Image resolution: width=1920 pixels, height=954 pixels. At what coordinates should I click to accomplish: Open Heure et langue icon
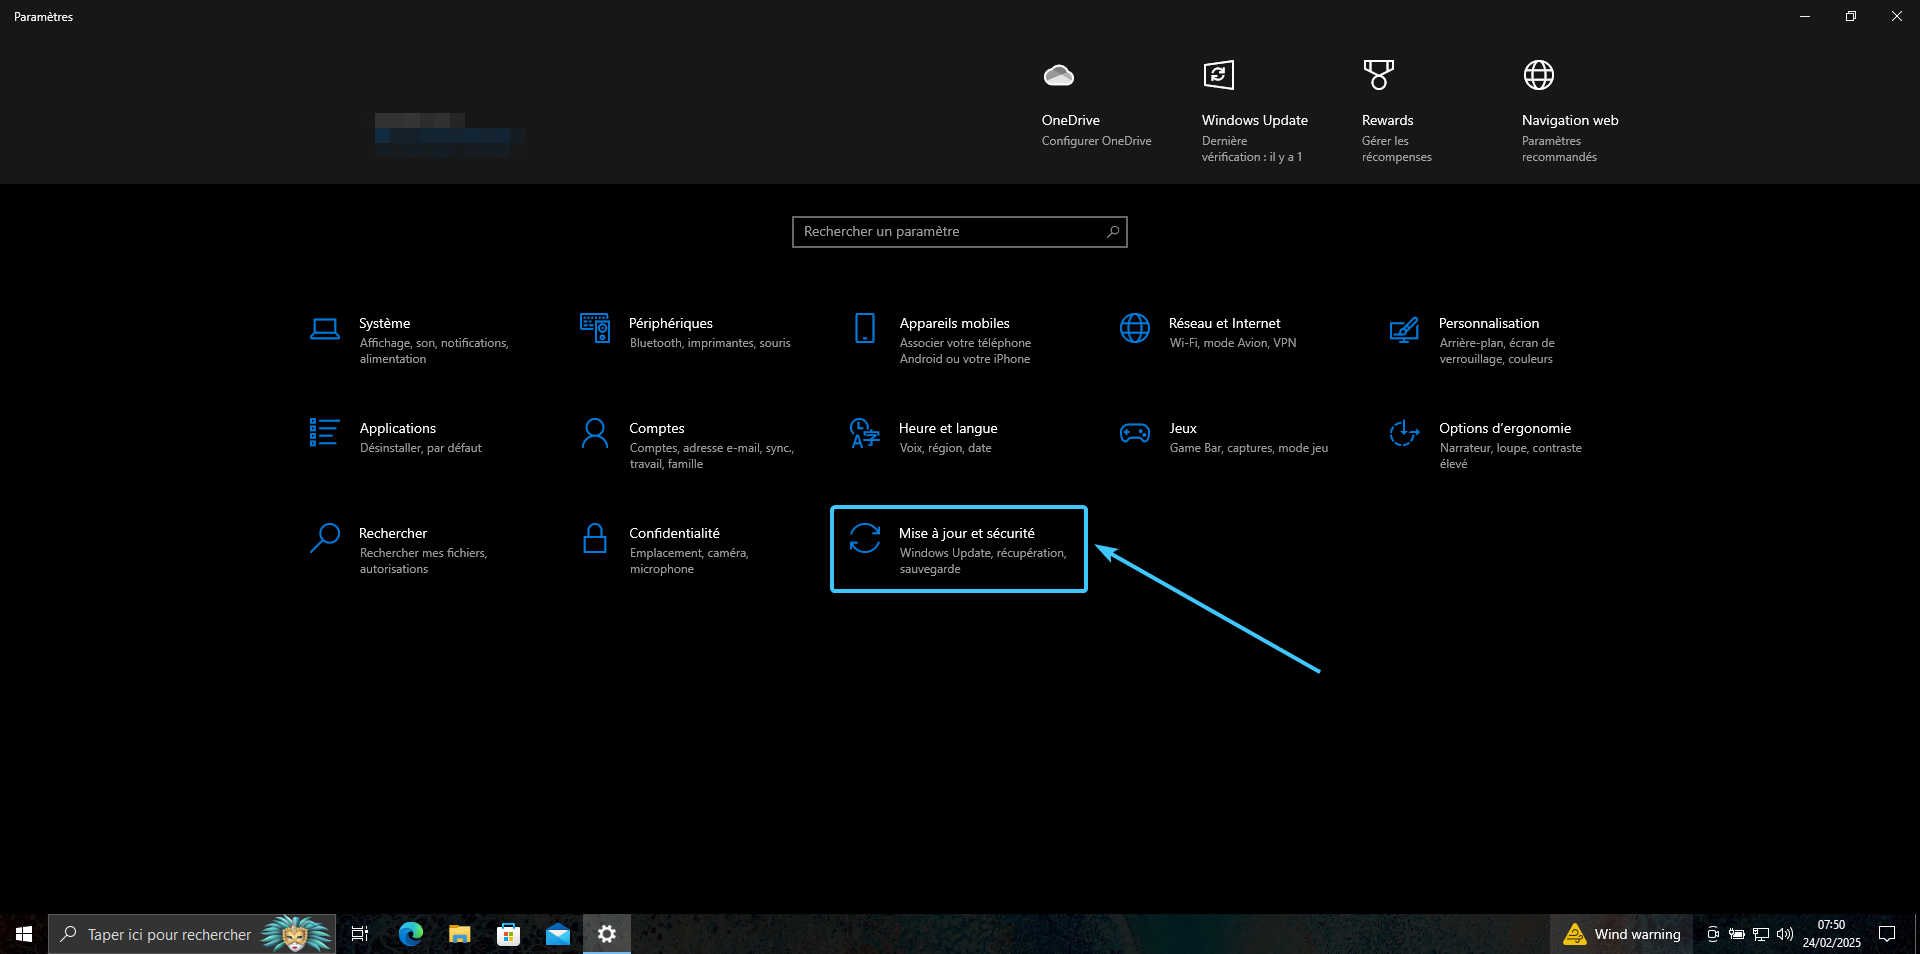(865, 433)
